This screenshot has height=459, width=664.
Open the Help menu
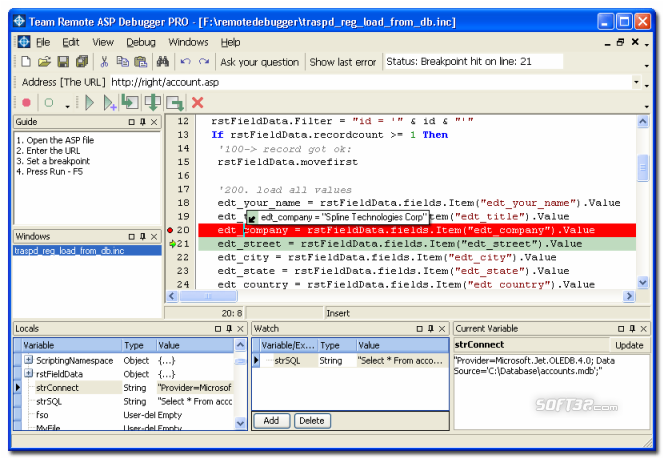[230, 42]
